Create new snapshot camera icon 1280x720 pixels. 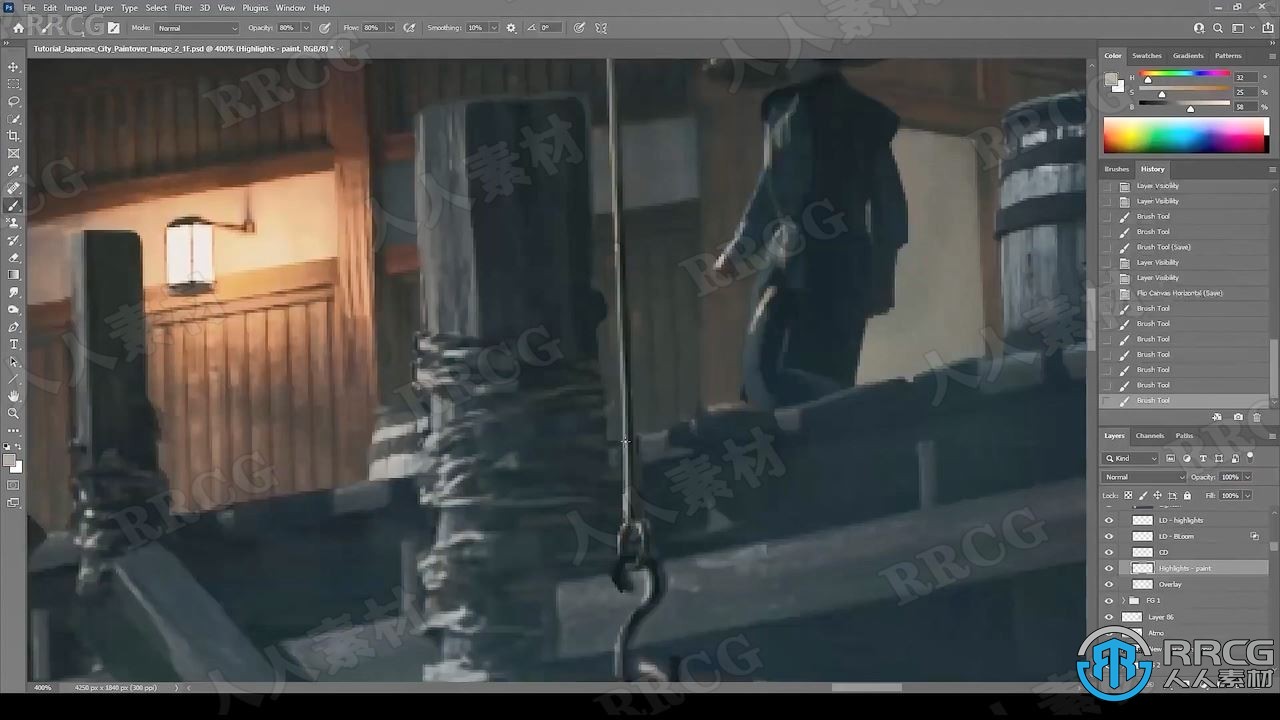tap(1238, 417)
